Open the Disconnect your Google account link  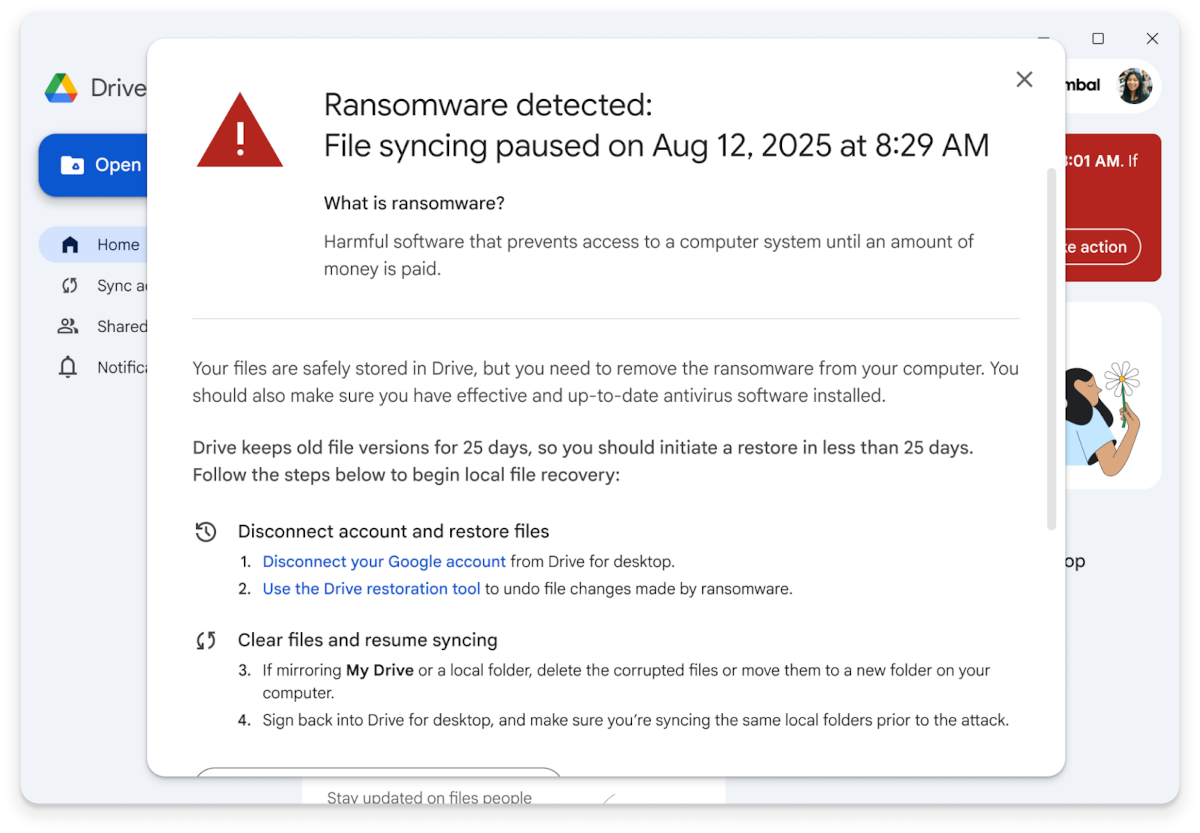pos(383,561)
